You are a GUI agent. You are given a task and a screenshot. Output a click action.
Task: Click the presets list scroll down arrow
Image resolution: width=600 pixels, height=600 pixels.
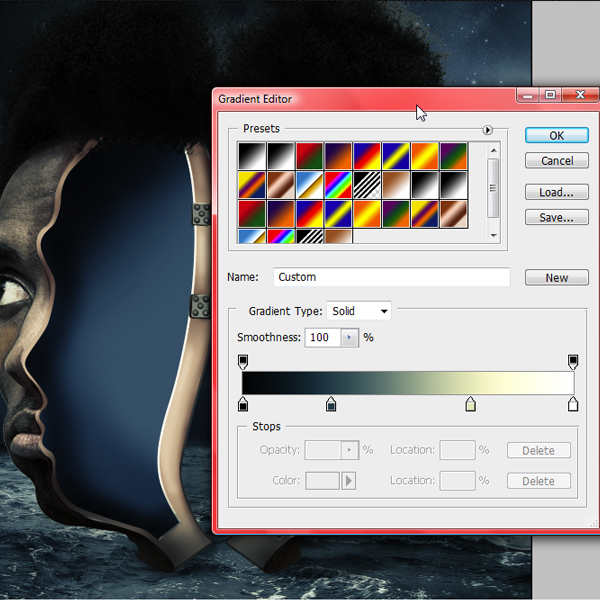click(x=494, y=235)
